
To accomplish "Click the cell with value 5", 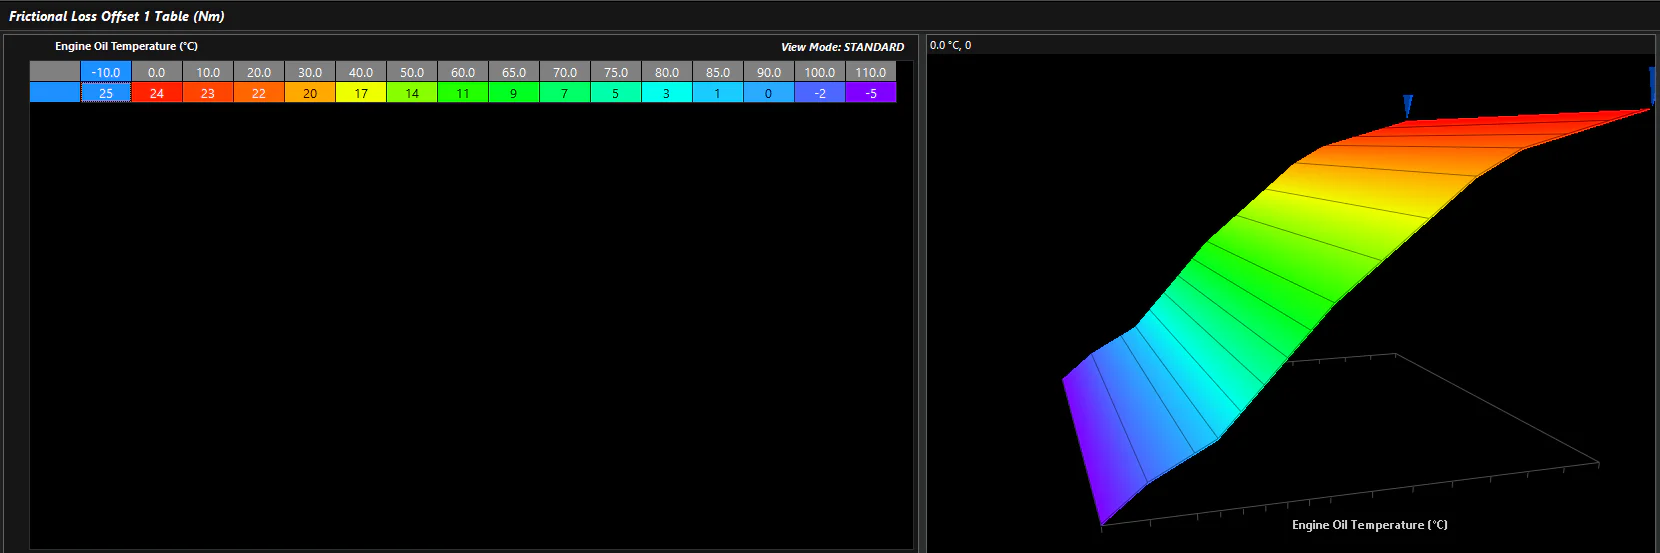I will (x=616, y=93).
